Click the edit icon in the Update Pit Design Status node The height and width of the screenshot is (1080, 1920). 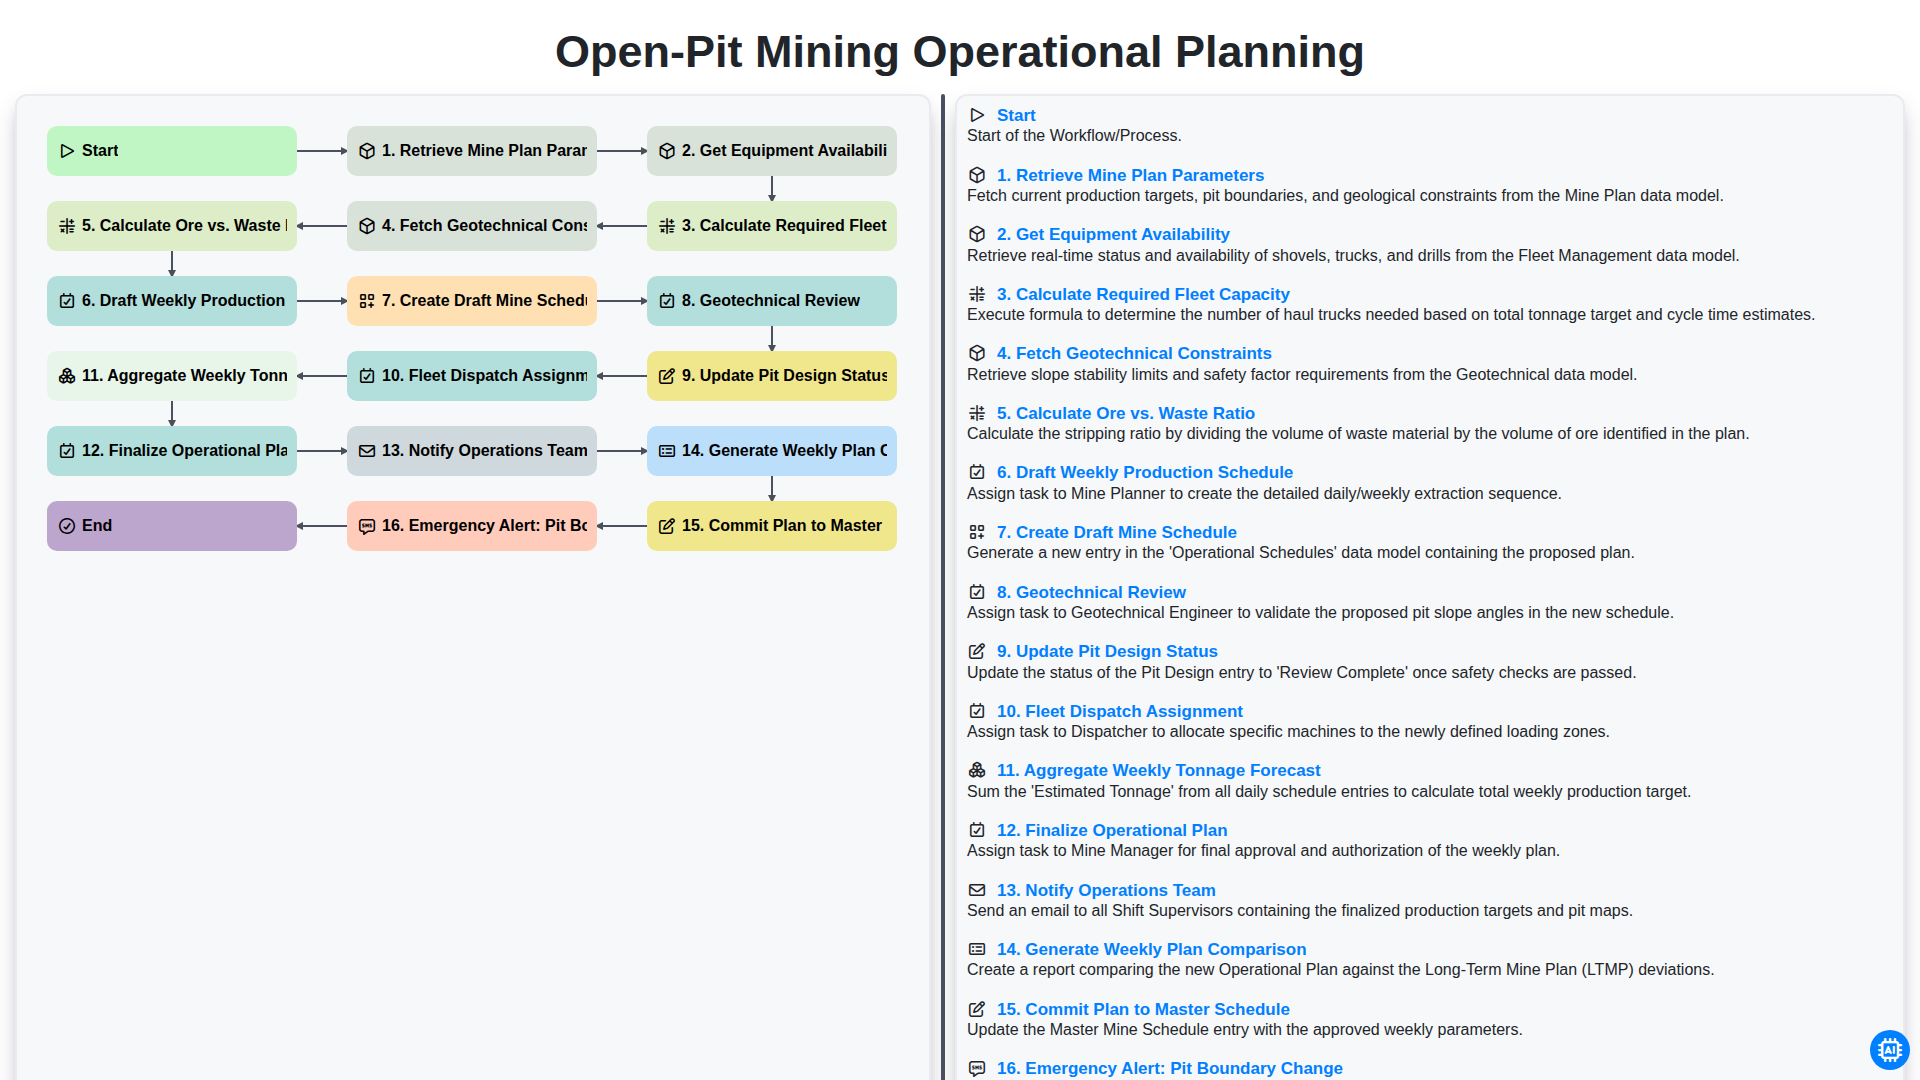point(667,376)
